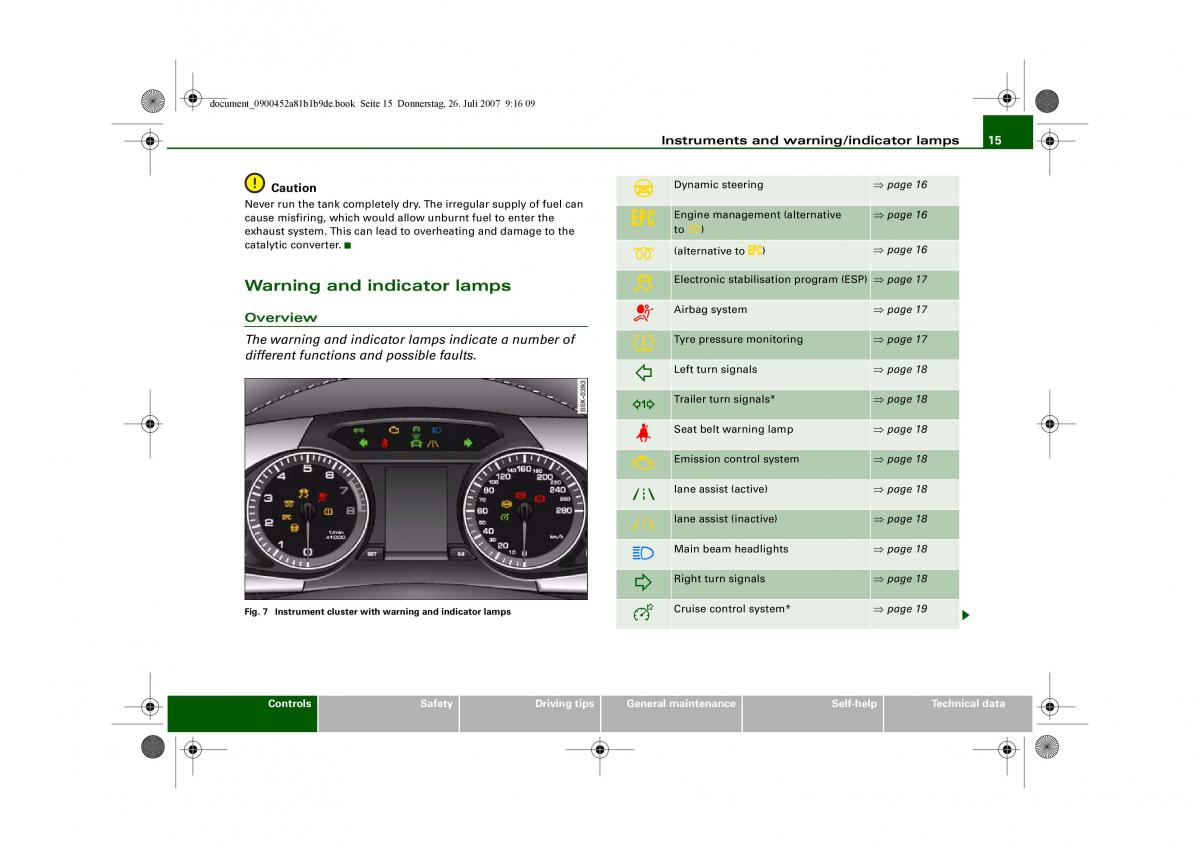The width and height of the screenshot is (1200, 848).
Task: Click the yellow Caution exclamation icon
Action: click(254, 183)
